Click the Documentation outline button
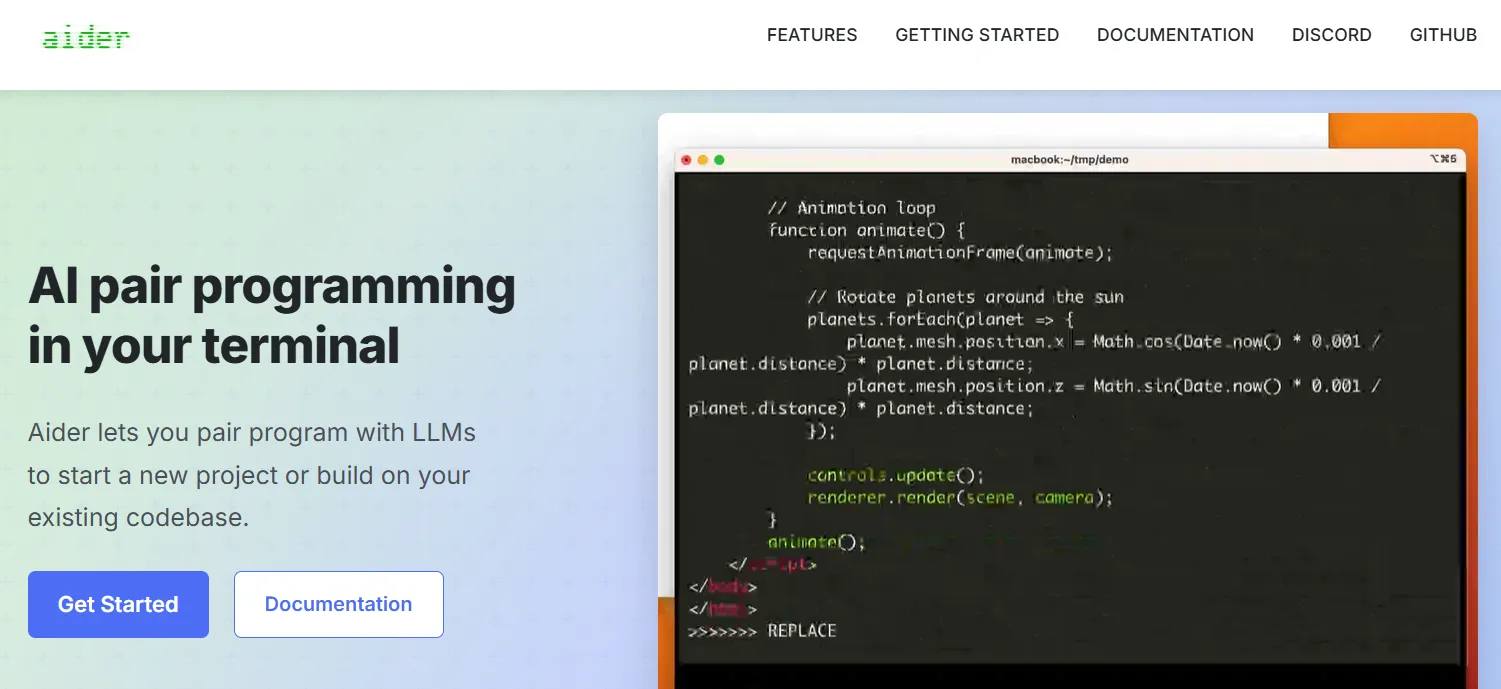The width and height of the screenshot is (1501, 689). [339, 604]
